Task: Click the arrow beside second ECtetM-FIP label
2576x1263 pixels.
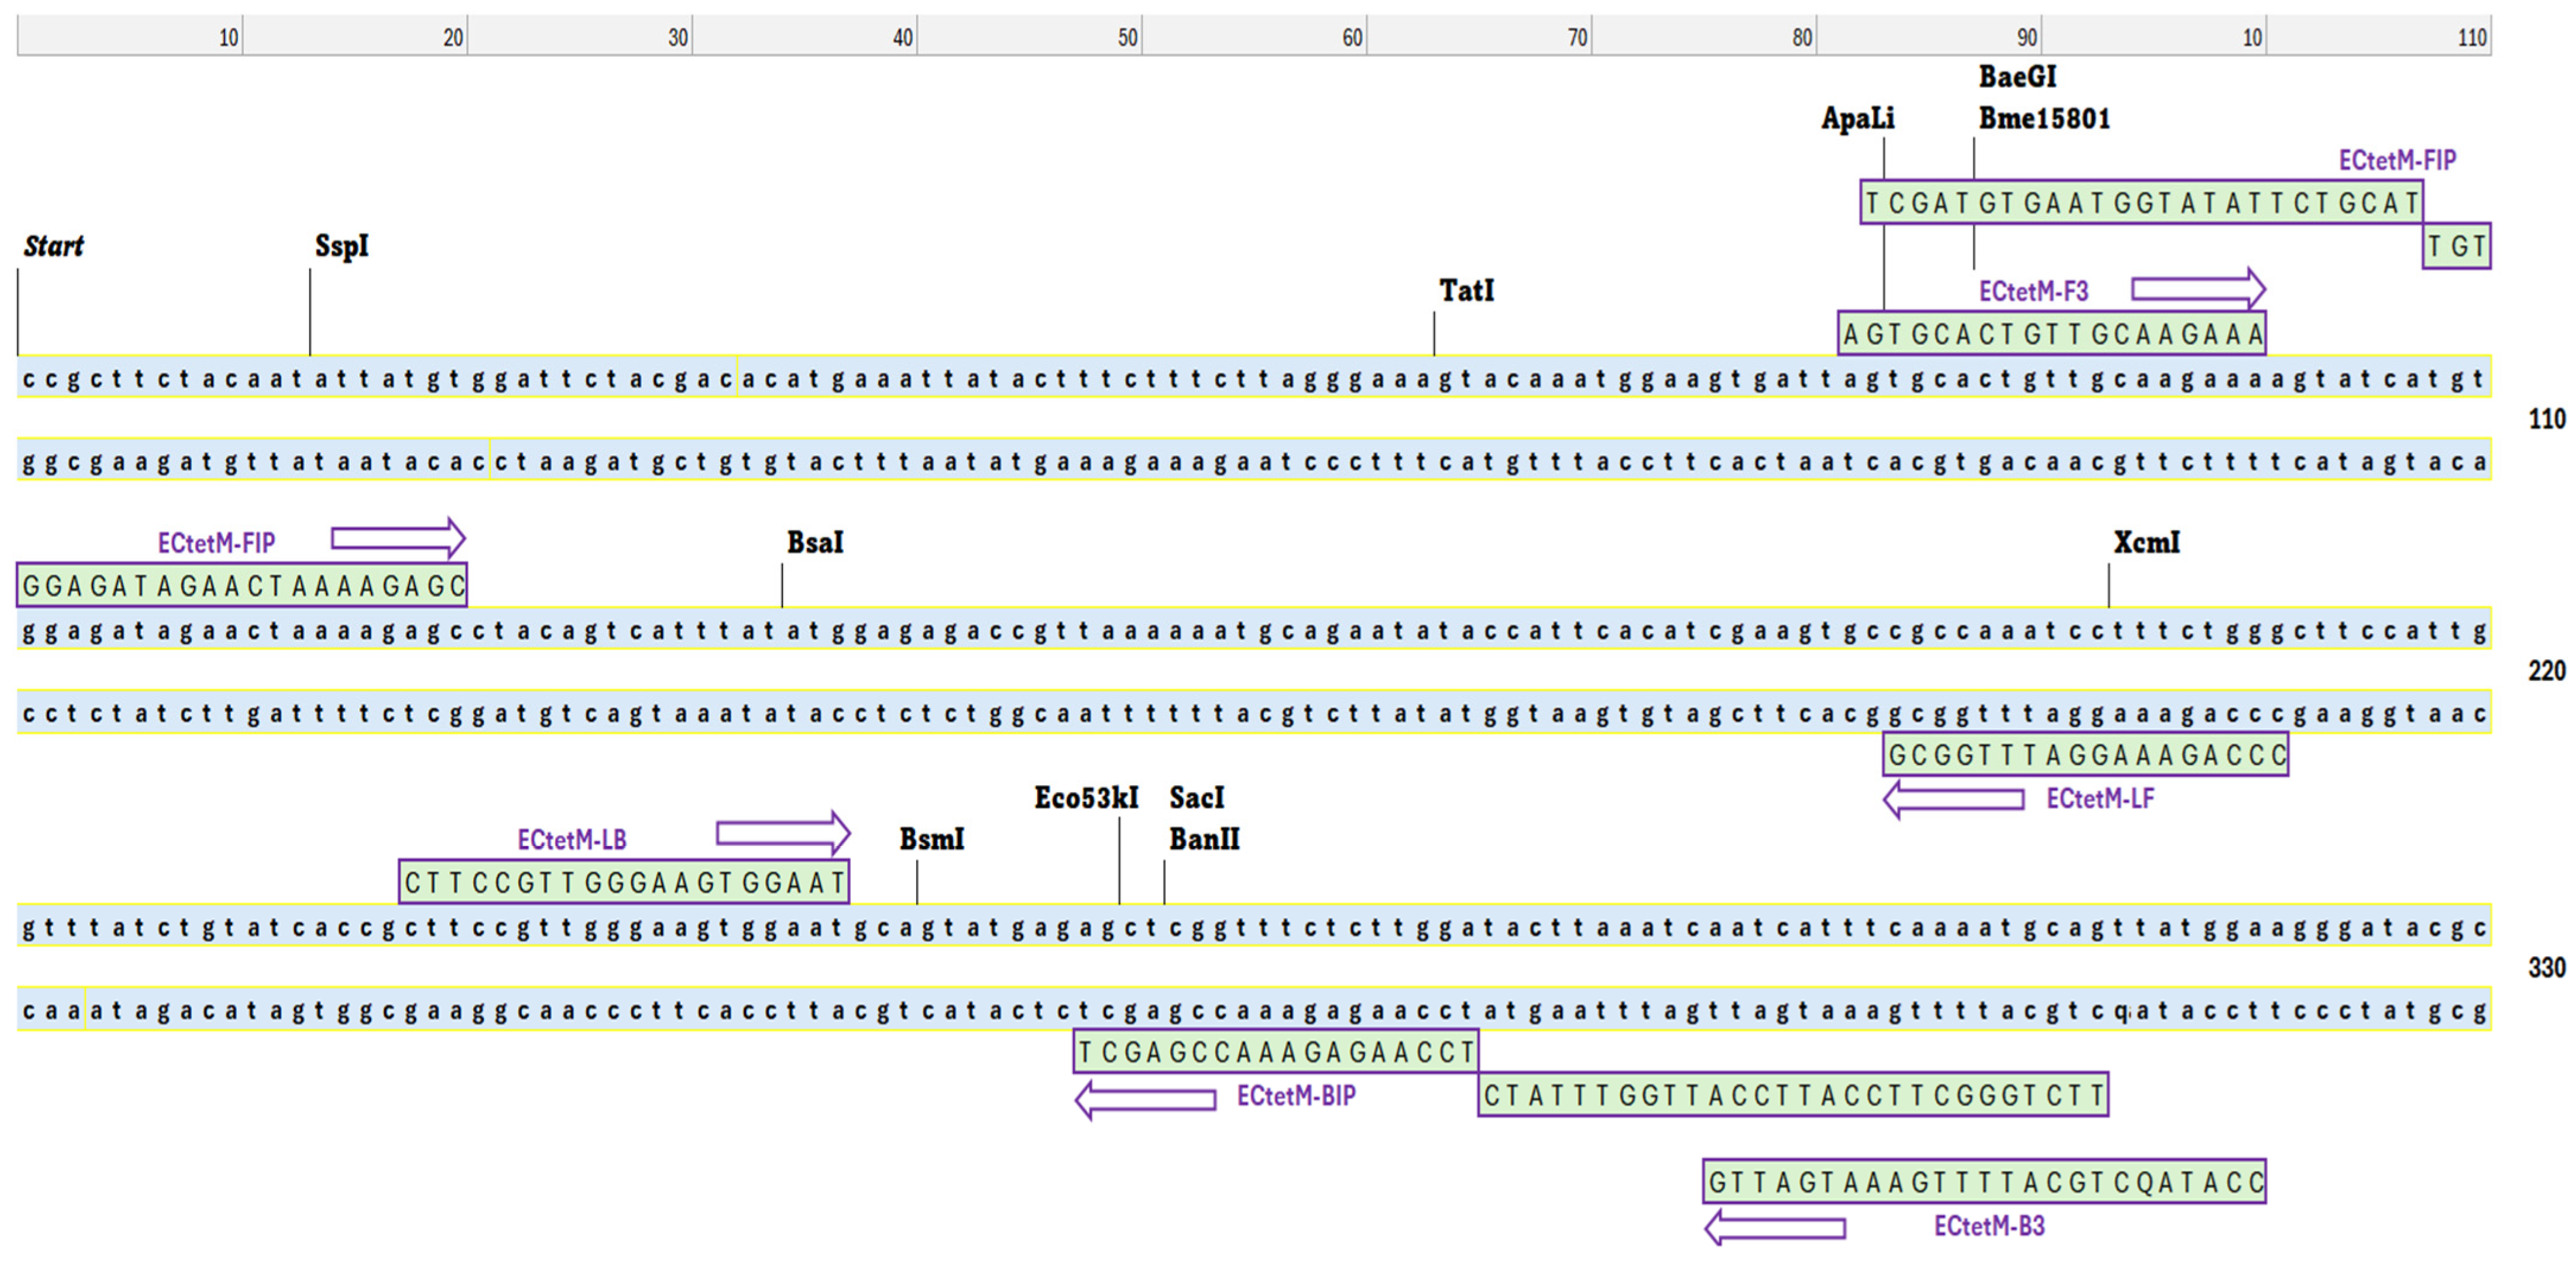Action: pyautogui.click(x=398, y=538)
